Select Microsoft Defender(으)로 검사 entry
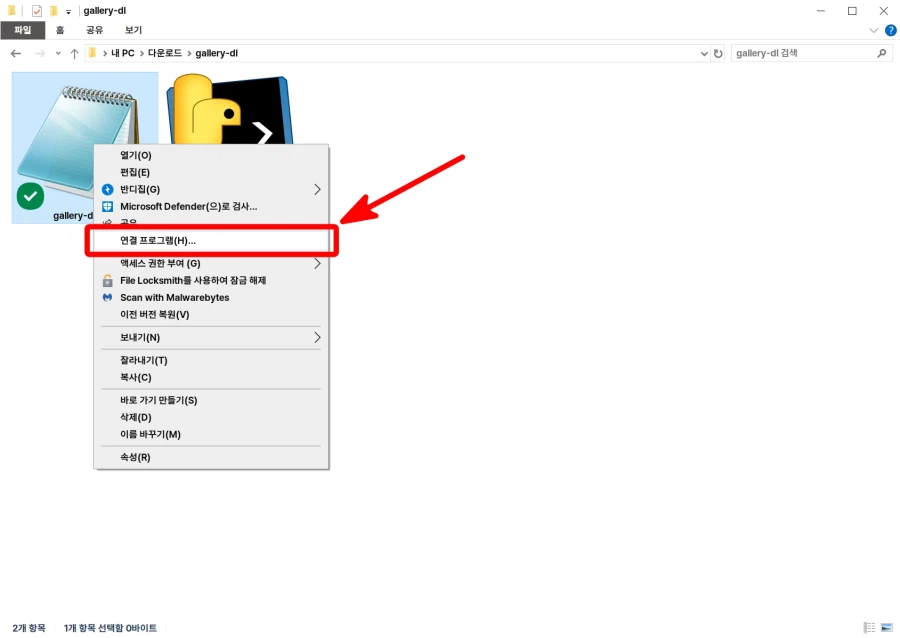900x638 pixels. point(211,207)
